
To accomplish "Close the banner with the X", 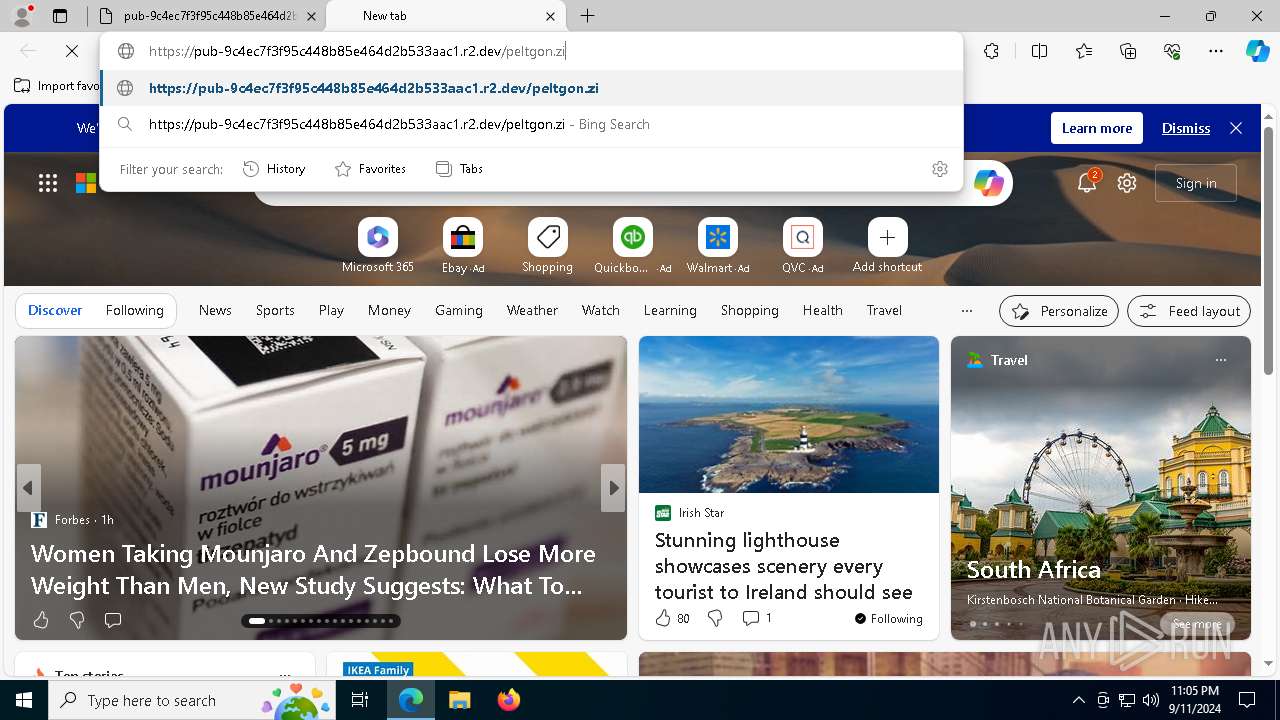I will click(1236, 128).
